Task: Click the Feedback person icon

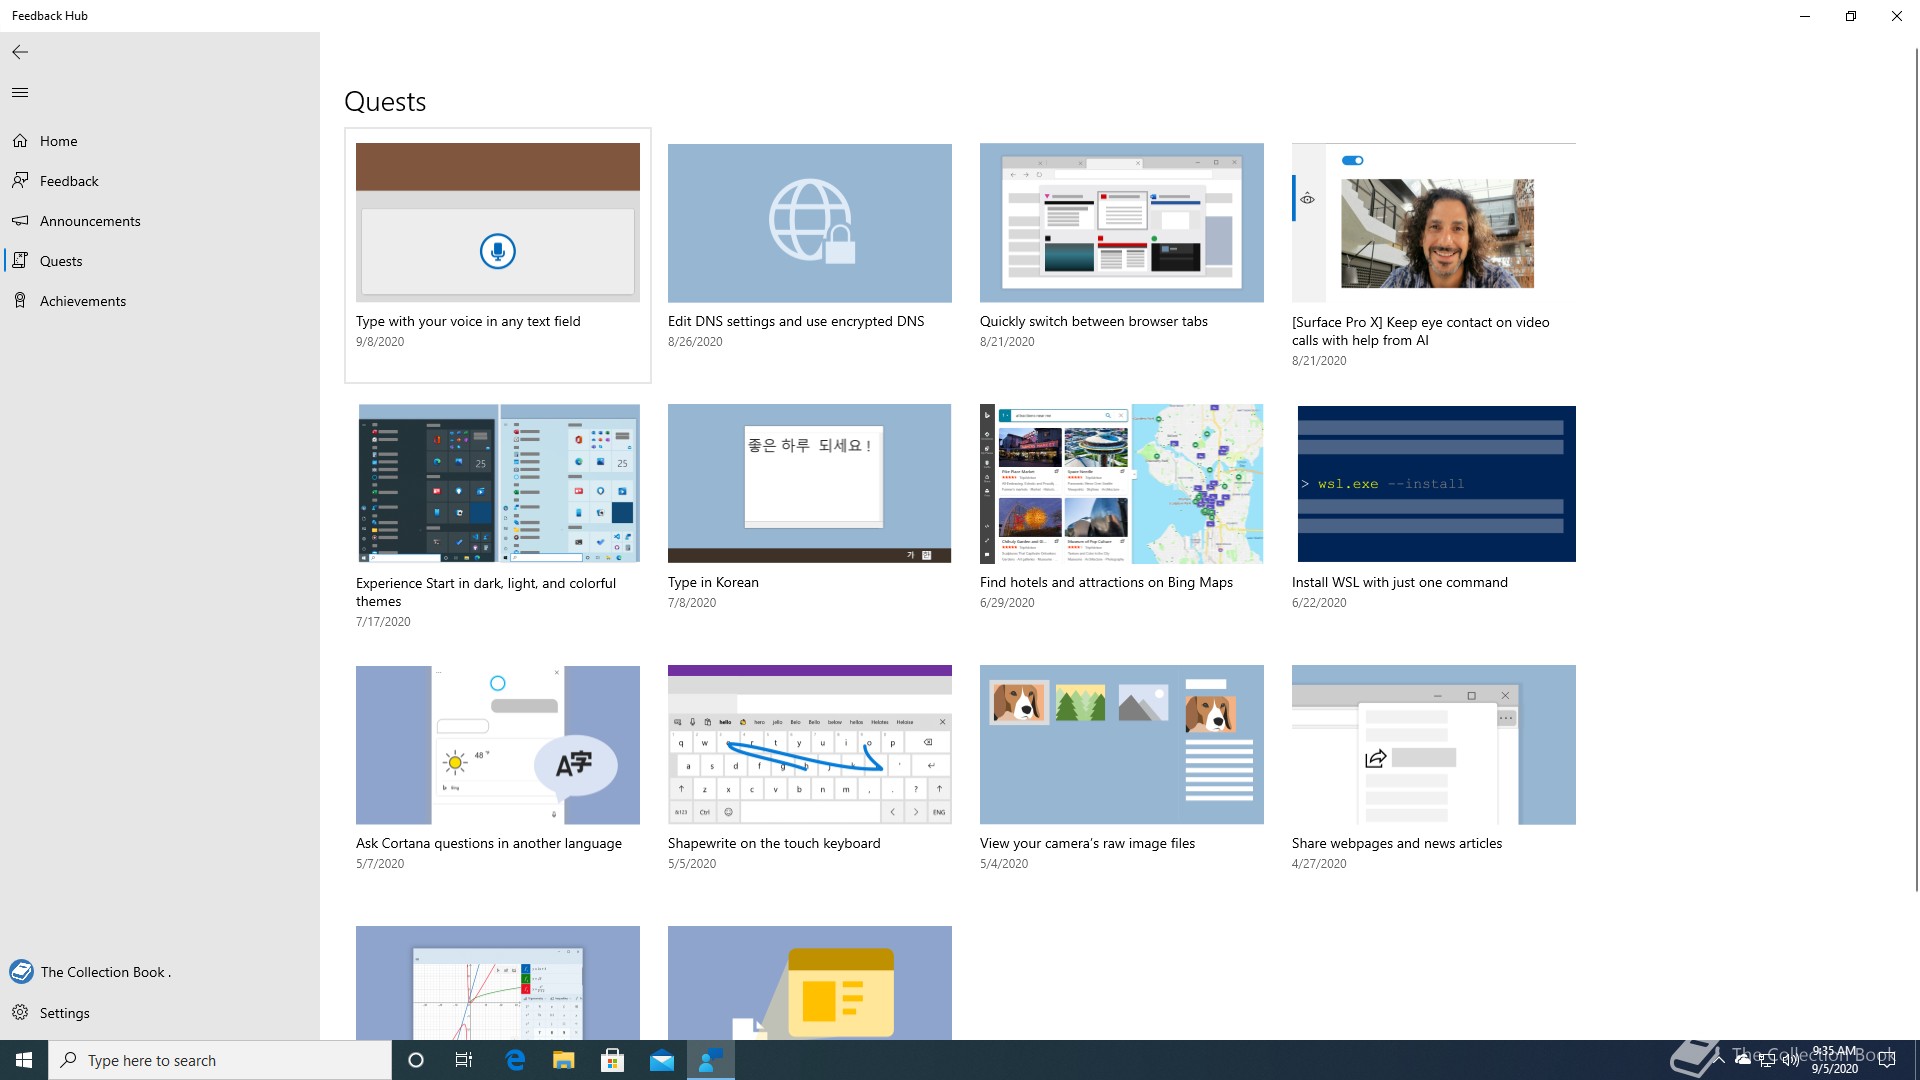Action: [20, 181]
